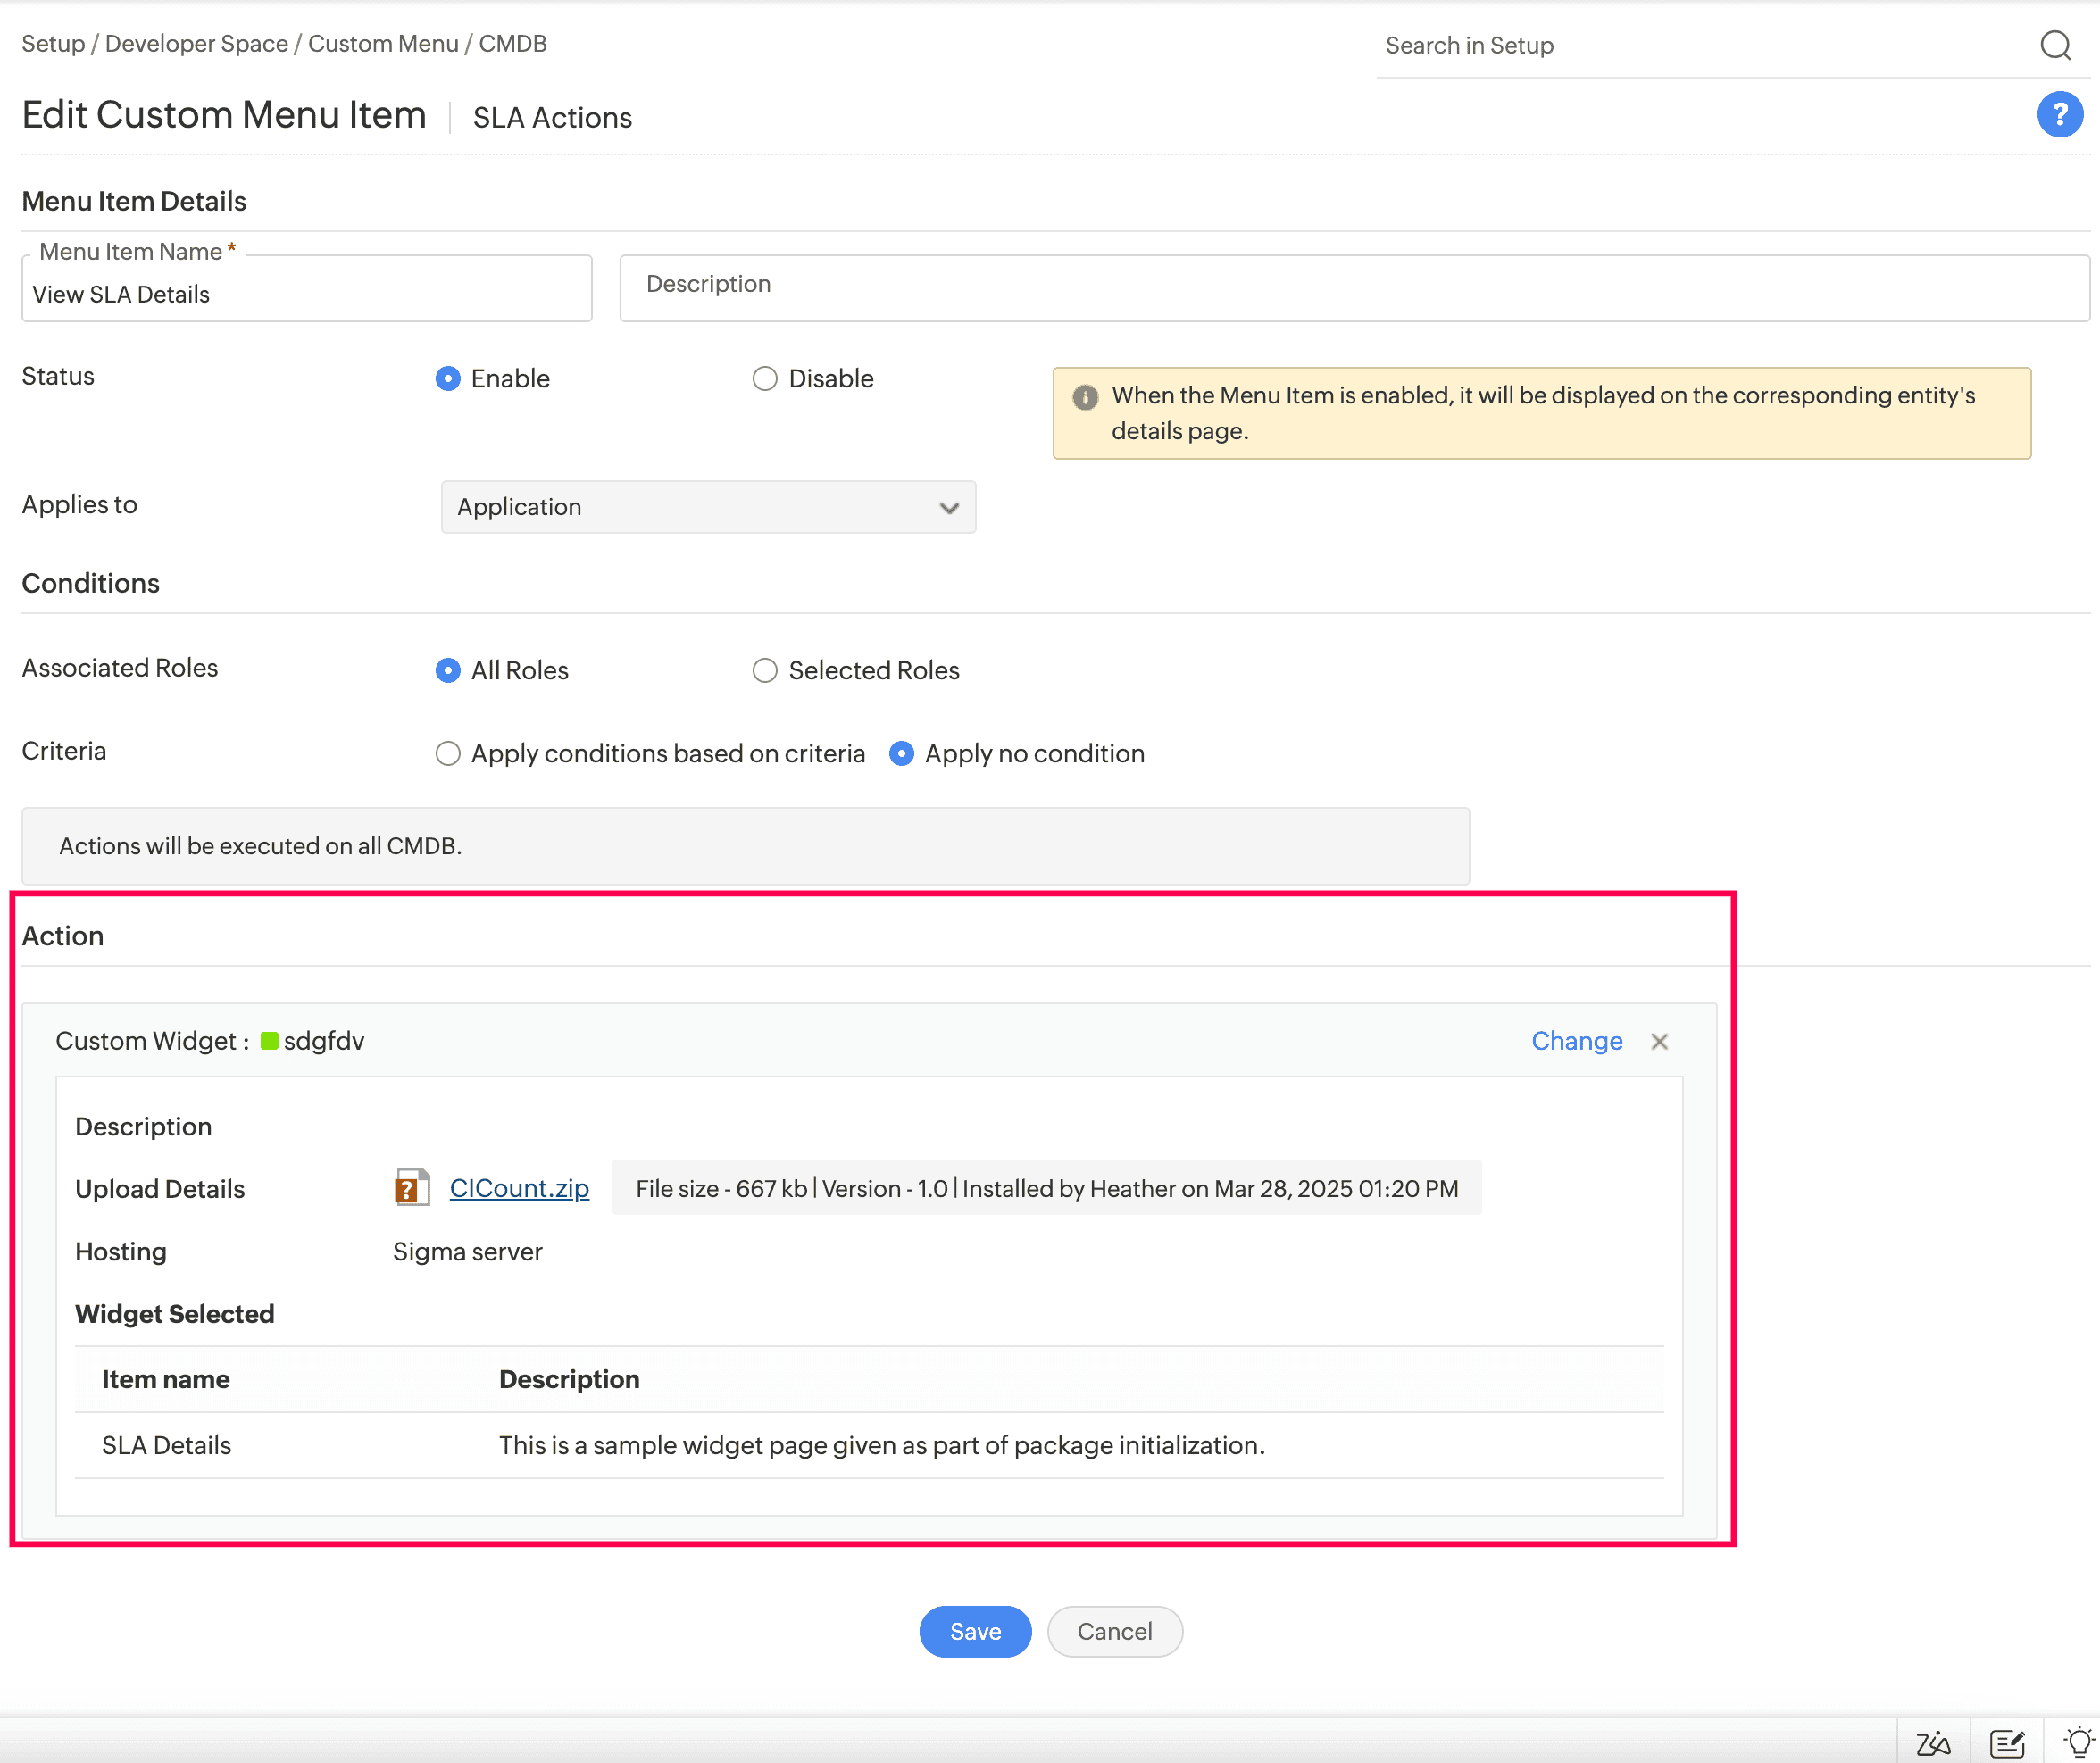Remove widget using the X icon
This screenshot has width=2100, height=1763.
pyautogui.click(x=1660, y=1041)
